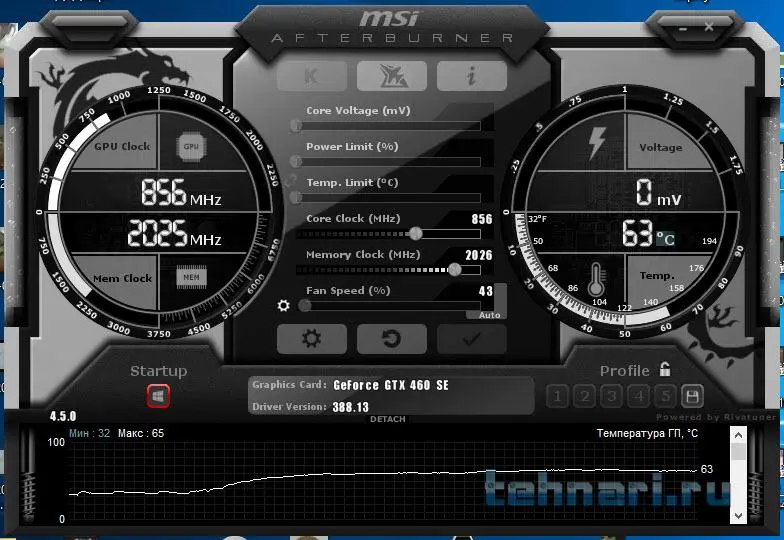The image size is (784, 540).
Task: Open settings gear button below sliders
Action: click(x=312, y=339)
